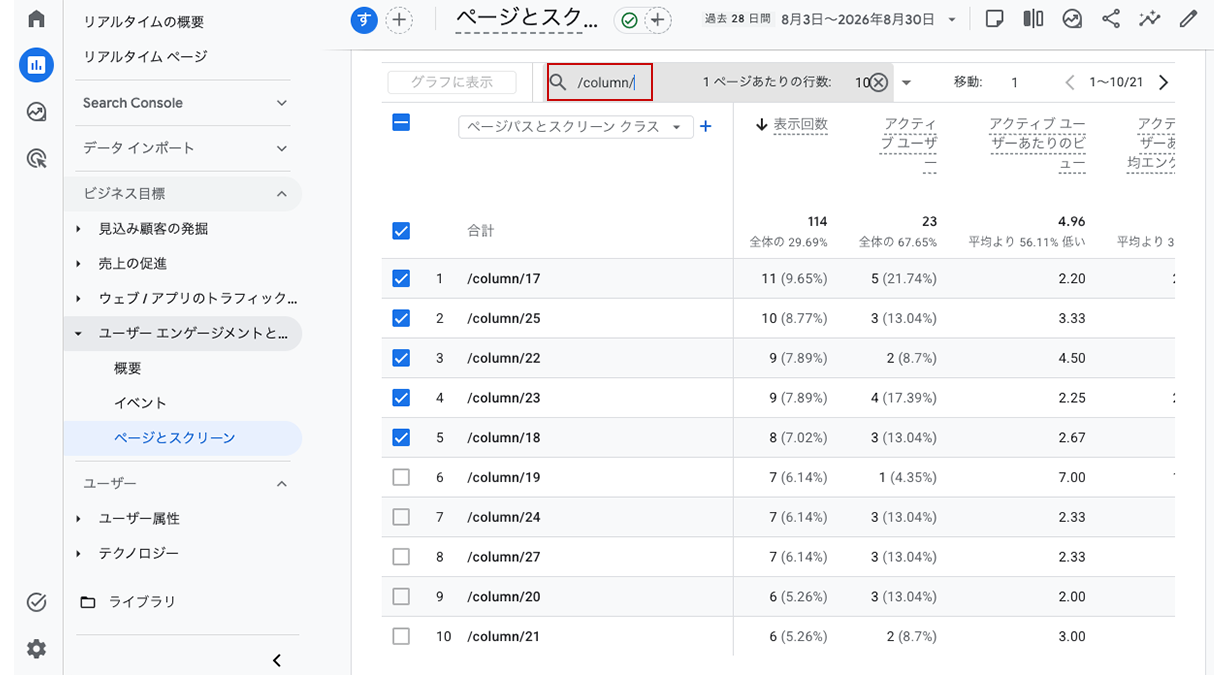Click the checkmark icon above the Admin gear
The image size is (1228, 675).
pos(36,602)
